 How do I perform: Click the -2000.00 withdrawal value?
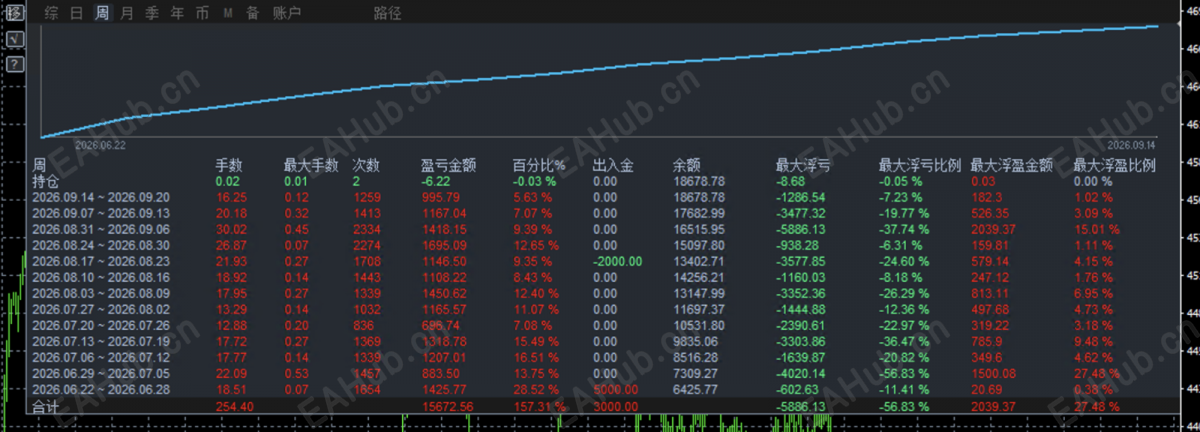coord(617,260)
